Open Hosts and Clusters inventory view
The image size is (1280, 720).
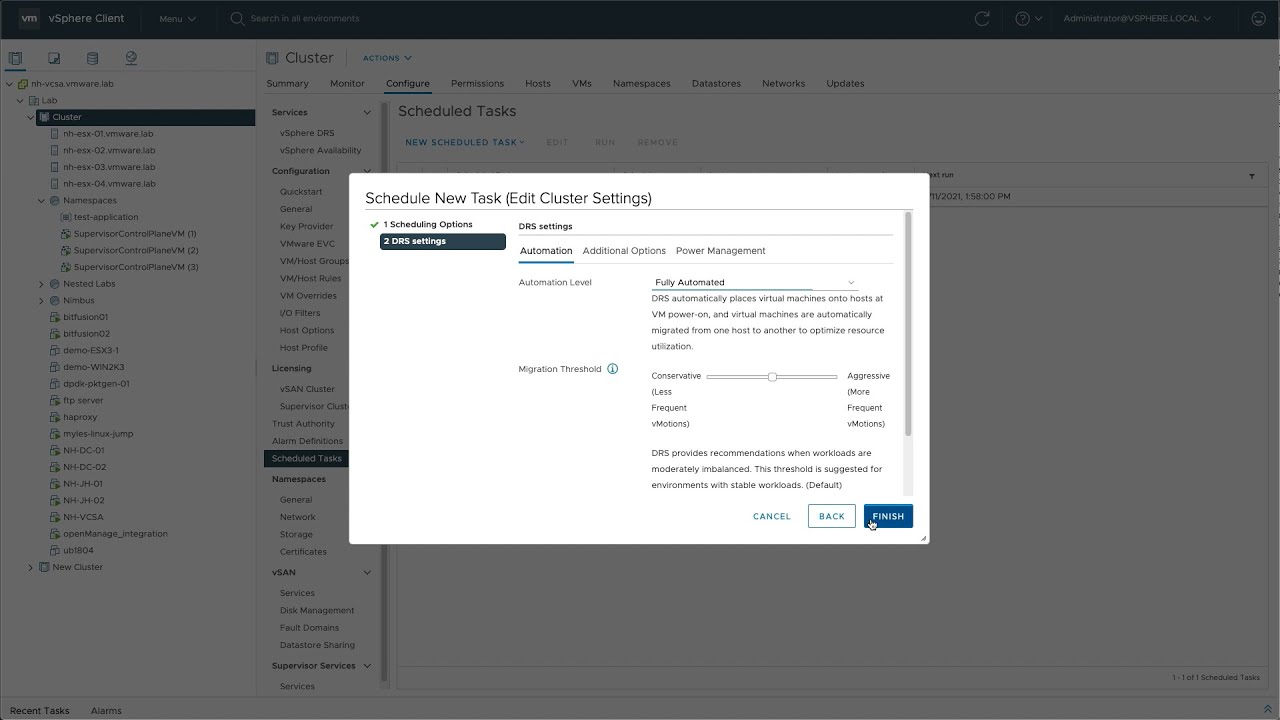point(15,58)
